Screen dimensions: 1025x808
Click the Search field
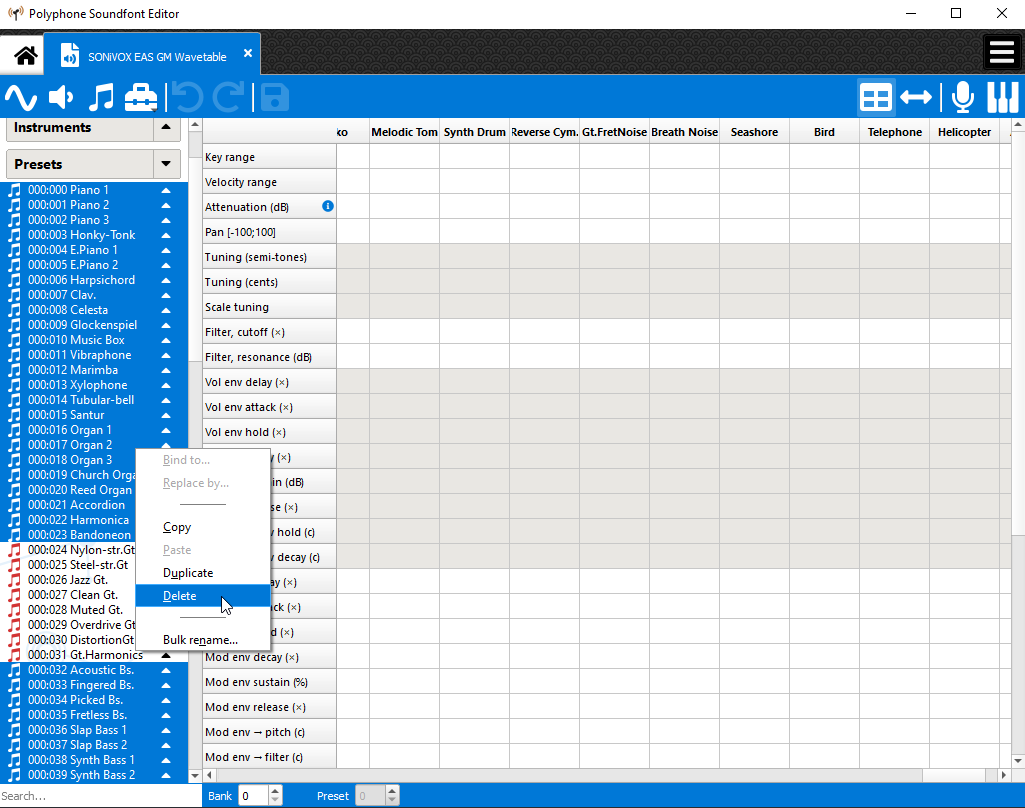[90, 796]
